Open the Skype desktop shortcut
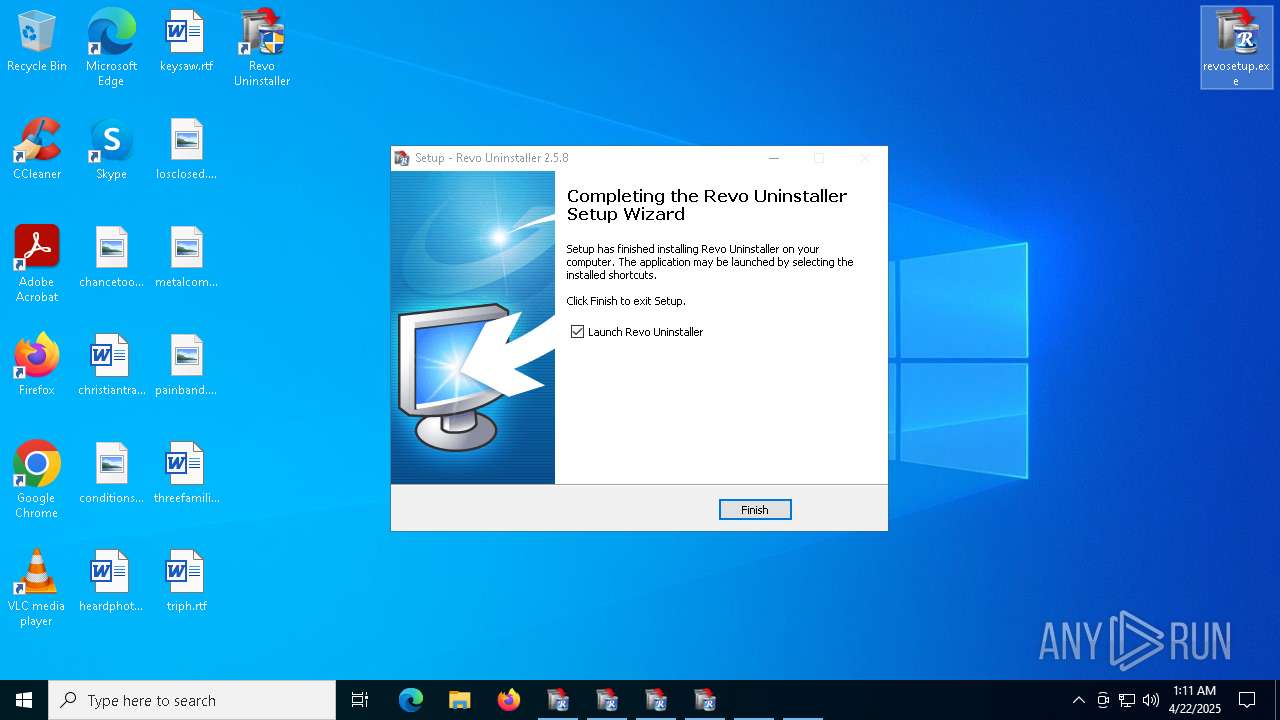This screenshot has height=720, width=1280. [111, 150]
